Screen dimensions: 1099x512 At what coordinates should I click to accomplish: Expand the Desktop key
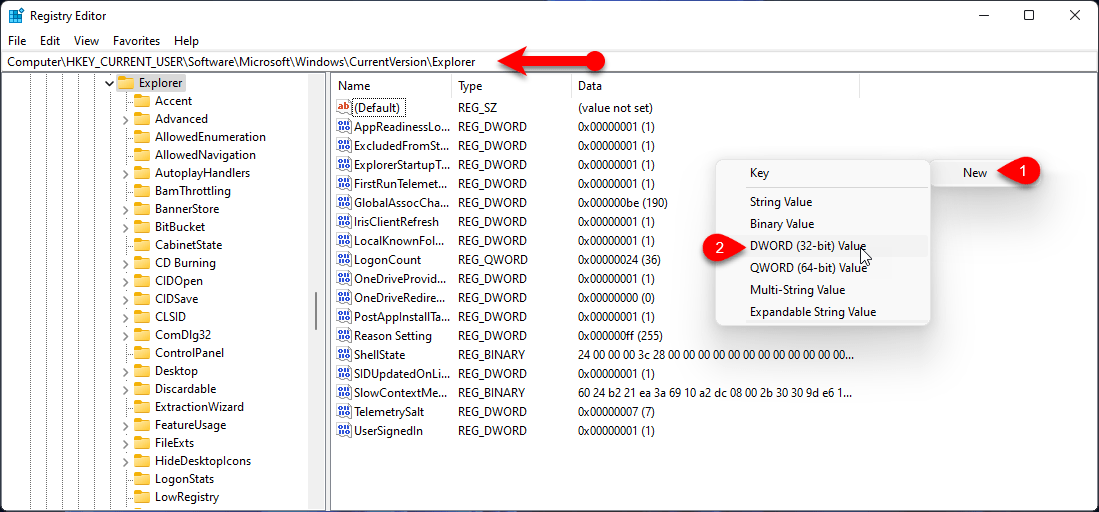coord(125,371)
